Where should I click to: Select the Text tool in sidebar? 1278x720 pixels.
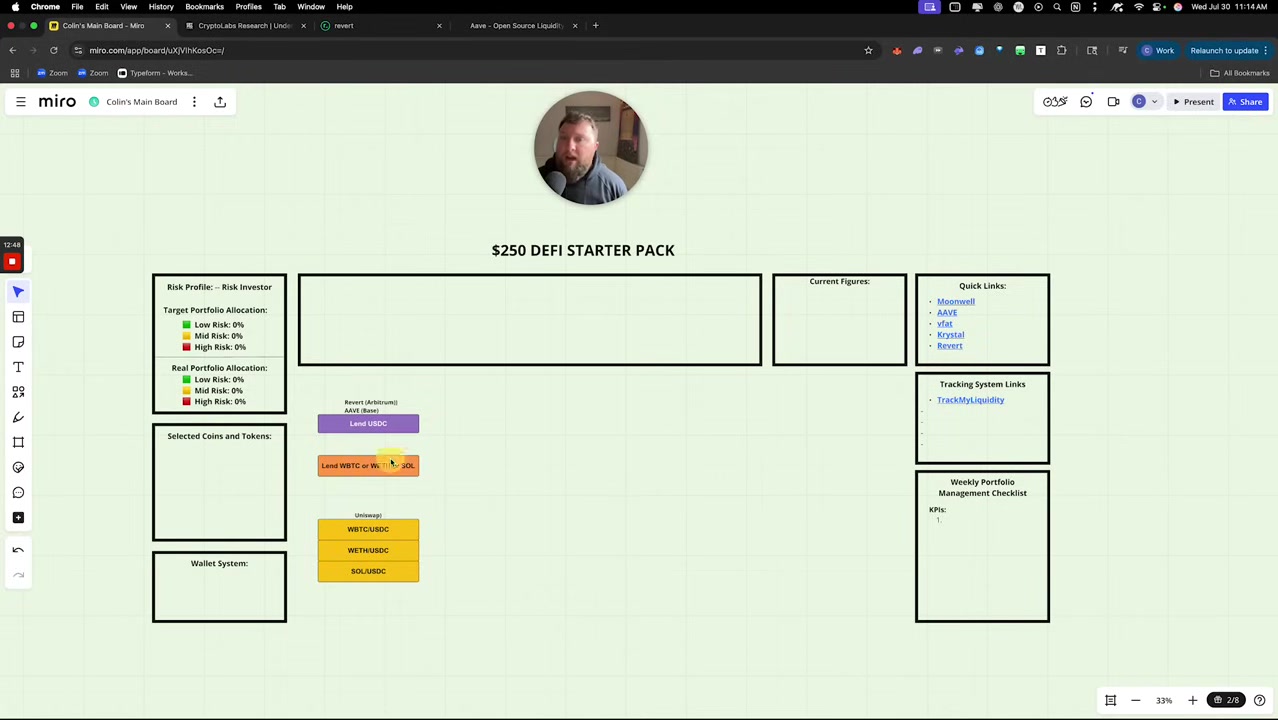point(18,367)
